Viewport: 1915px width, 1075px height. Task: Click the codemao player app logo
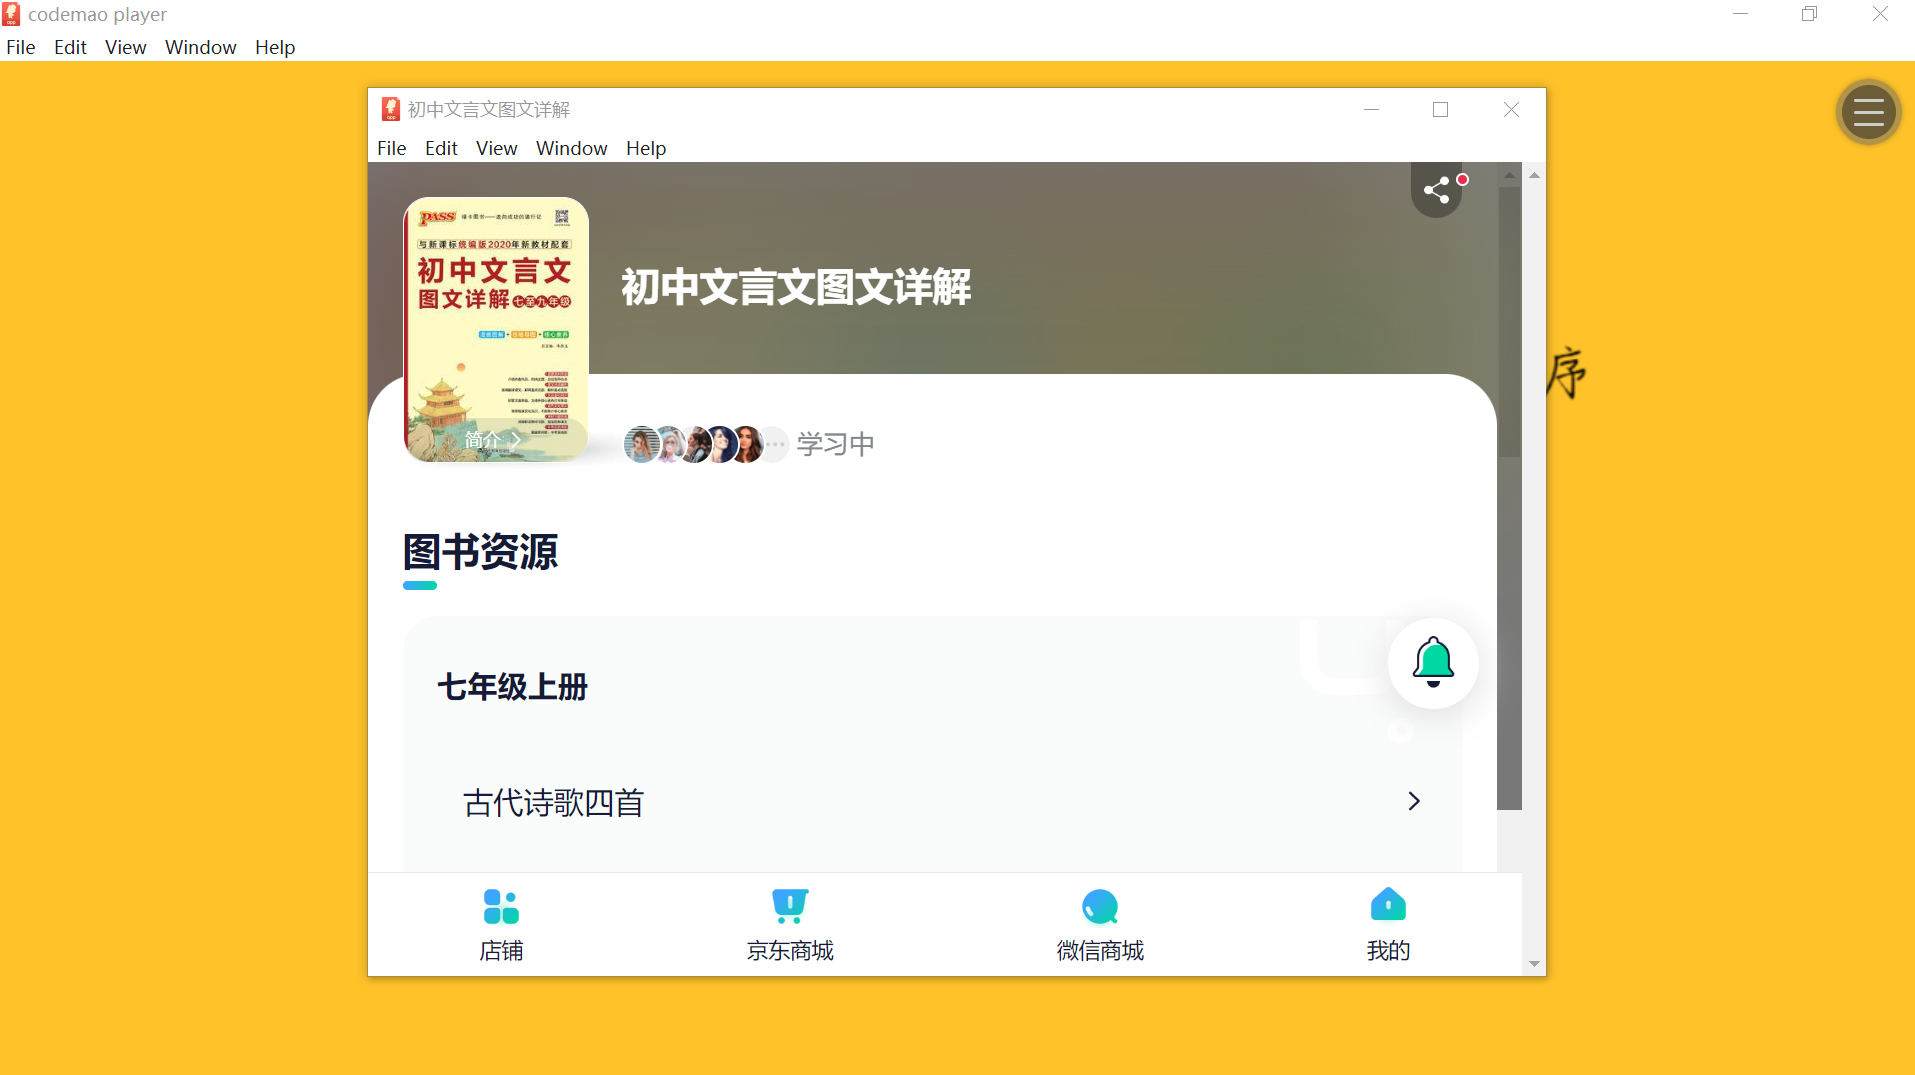click(12, 14)
